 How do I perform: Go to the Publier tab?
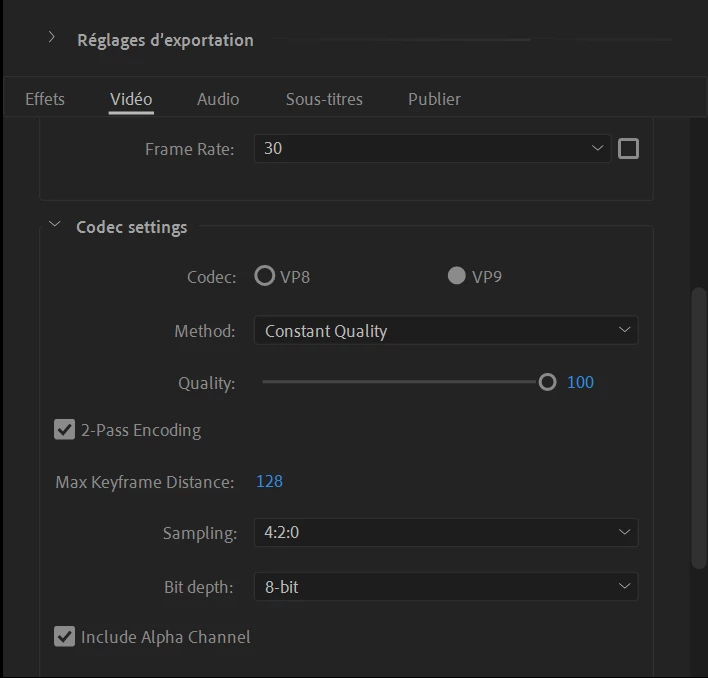(434, 99)
